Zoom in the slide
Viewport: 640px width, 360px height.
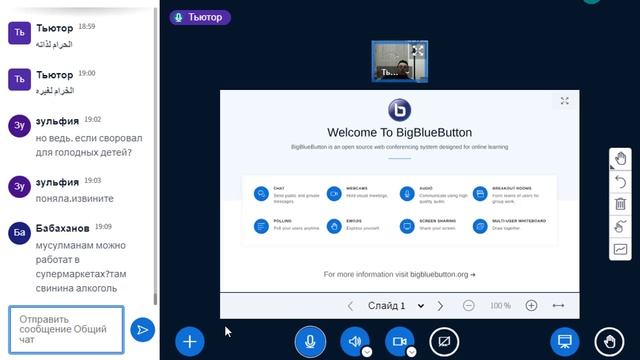tap(531, 305)
